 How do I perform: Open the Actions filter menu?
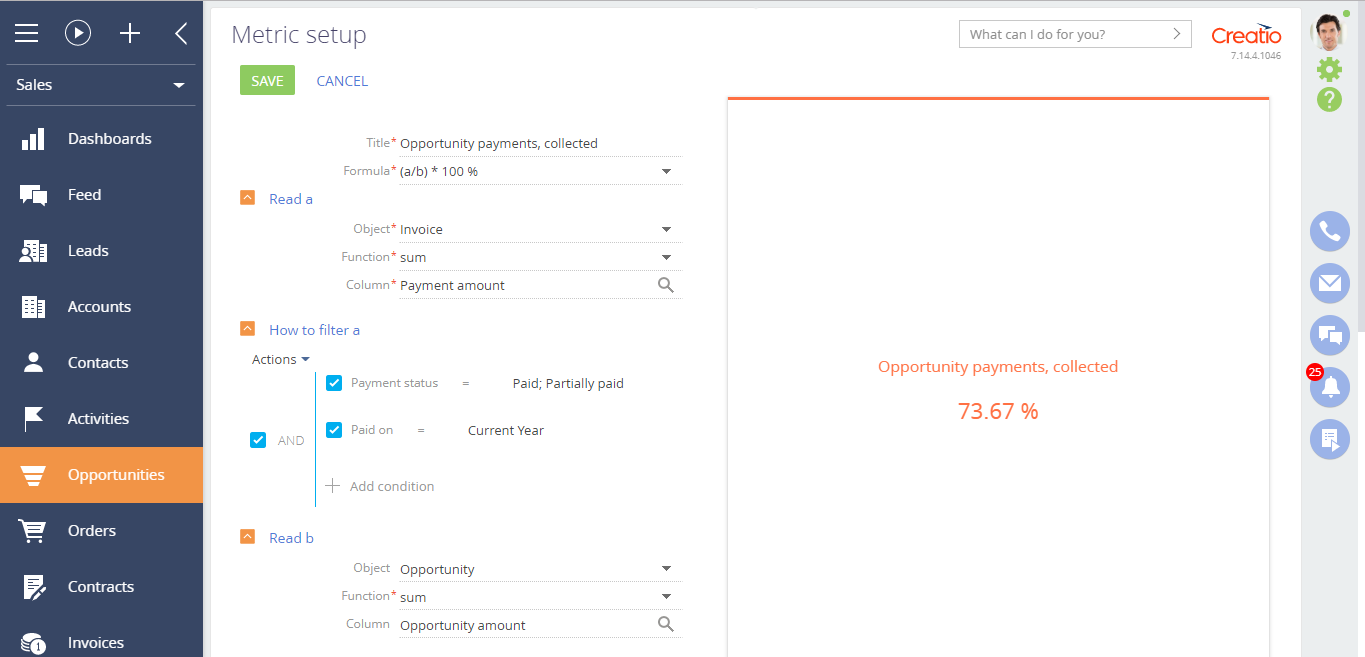coord(280,359)
